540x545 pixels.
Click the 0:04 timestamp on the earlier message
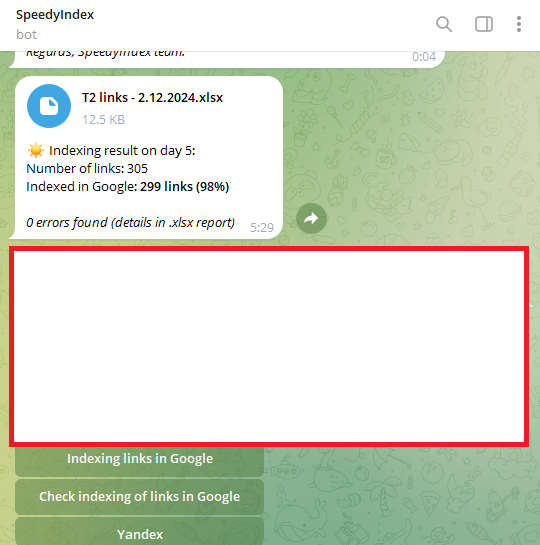(x=424, y=57)
